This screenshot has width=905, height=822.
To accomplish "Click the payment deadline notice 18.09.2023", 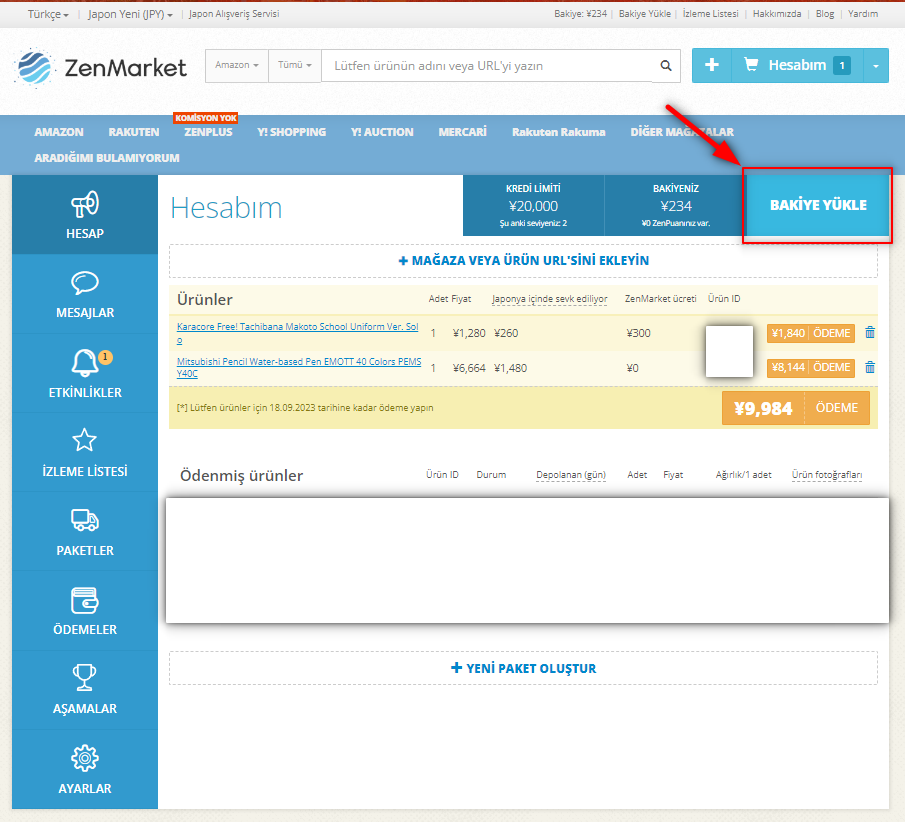I will [x=305, y=408].
